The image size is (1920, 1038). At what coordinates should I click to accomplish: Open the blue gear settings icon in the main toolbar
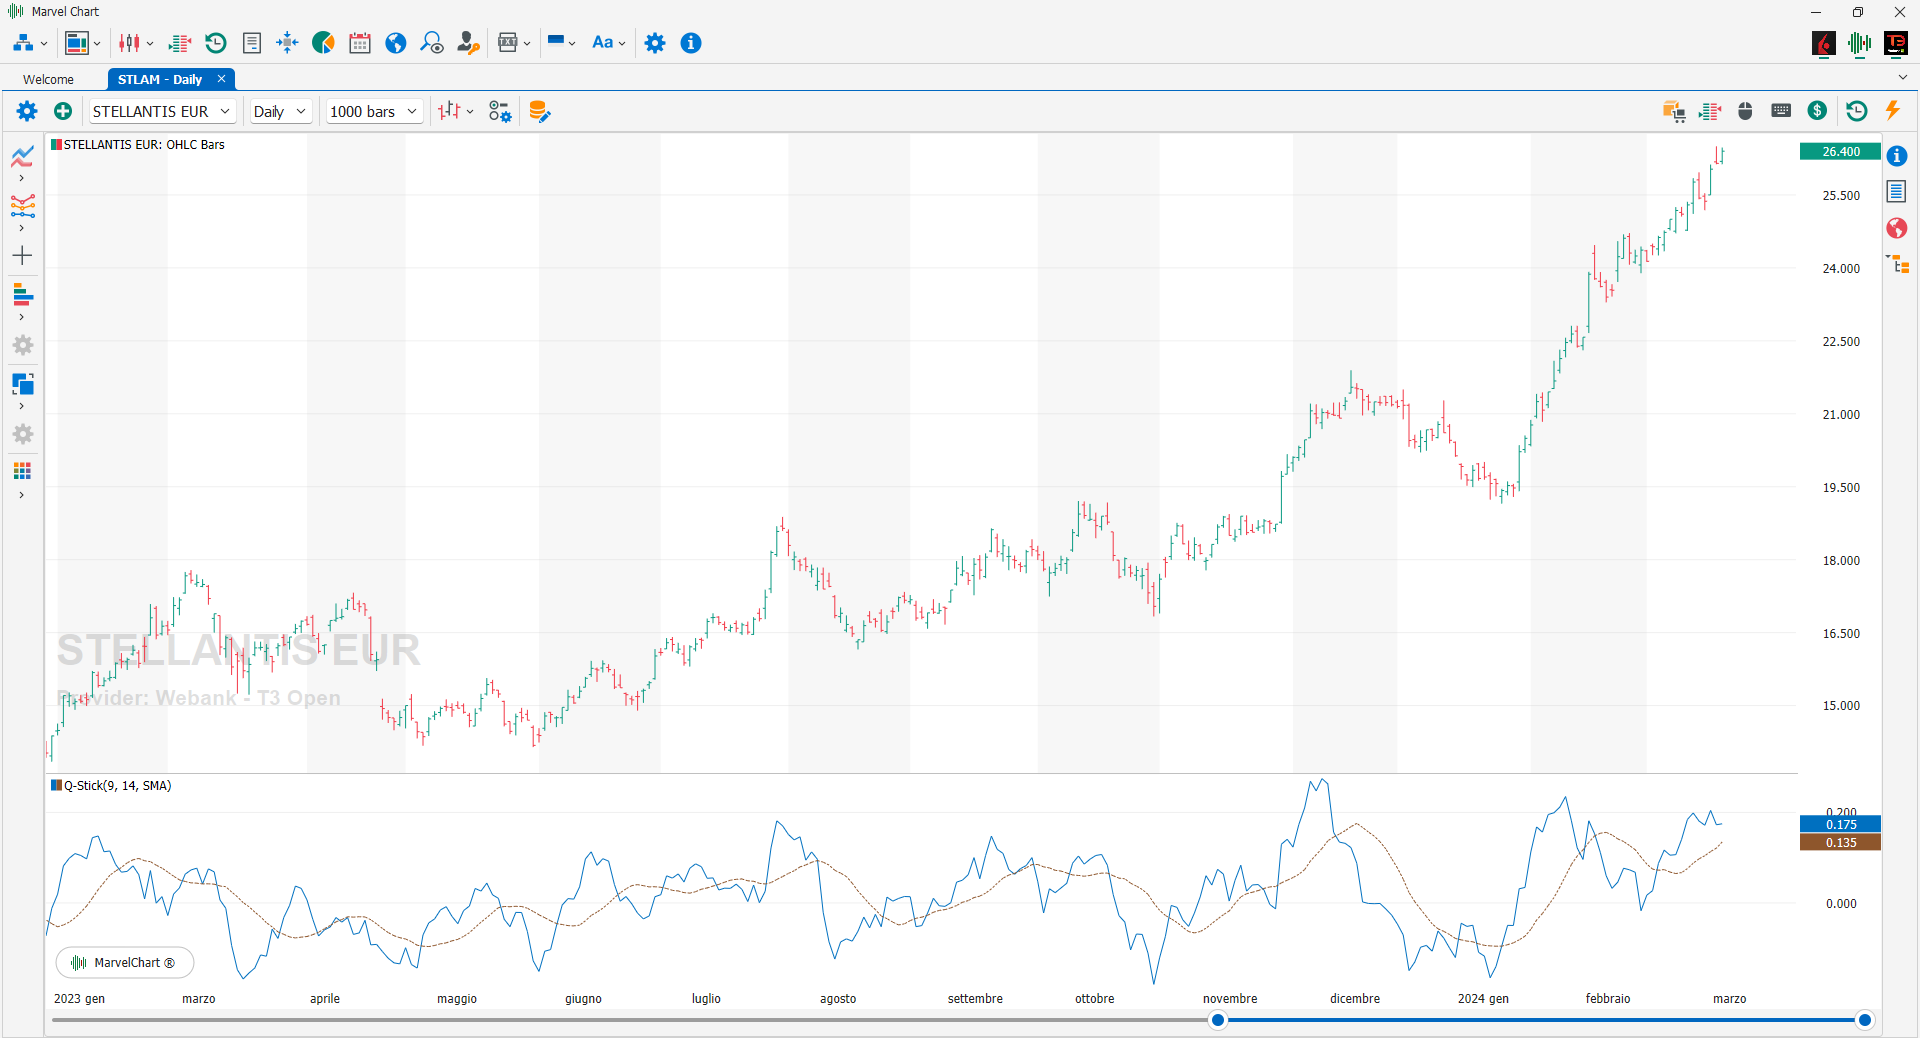click(655, 43)
